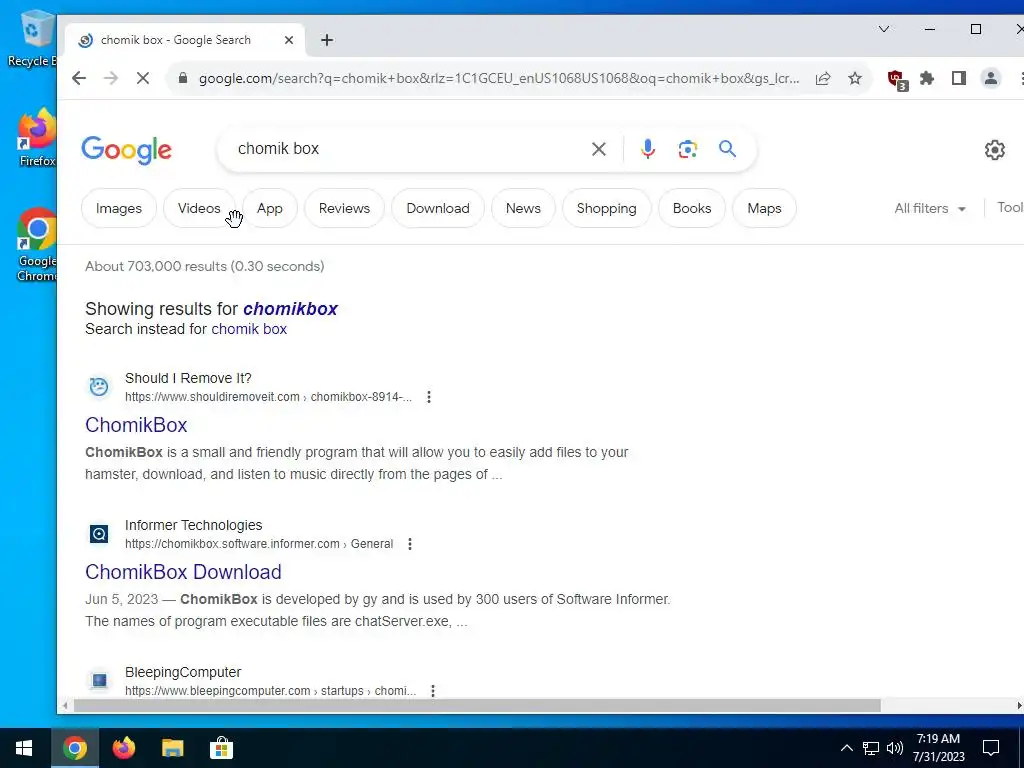Switch to Shopping results
The image size is (1024, 768).
[606, 208]
